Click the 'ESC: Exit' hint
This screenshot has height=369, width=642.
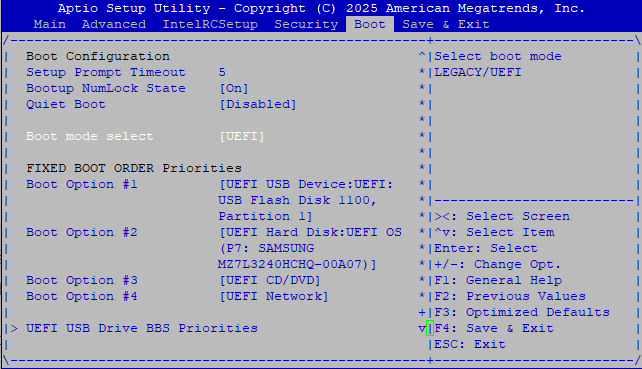pos(470,344)
